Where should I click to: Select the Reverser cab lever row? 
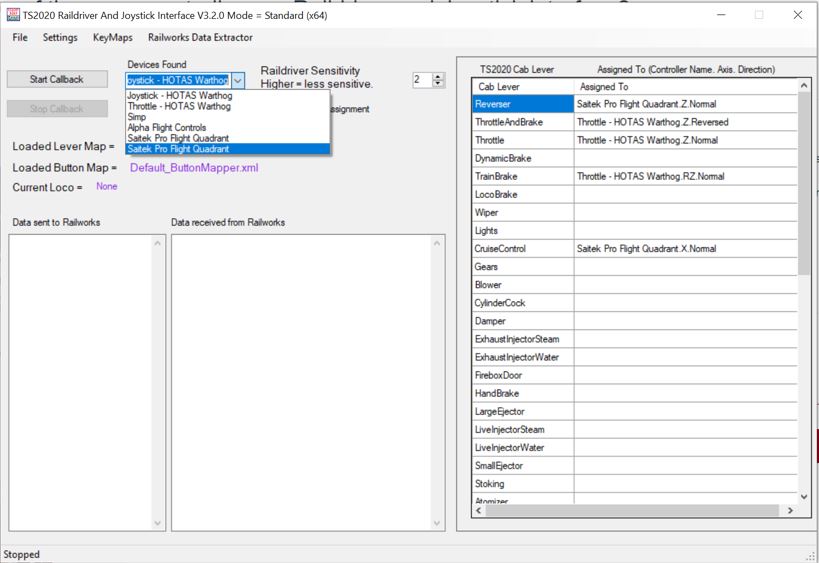(x=522, y=104)
